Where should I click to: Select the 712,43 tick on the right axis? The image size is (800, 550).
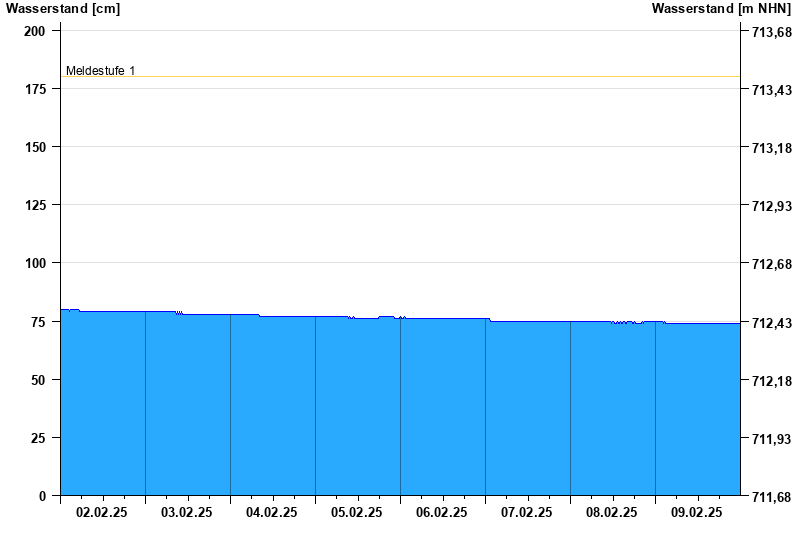[x=771, y=323]
